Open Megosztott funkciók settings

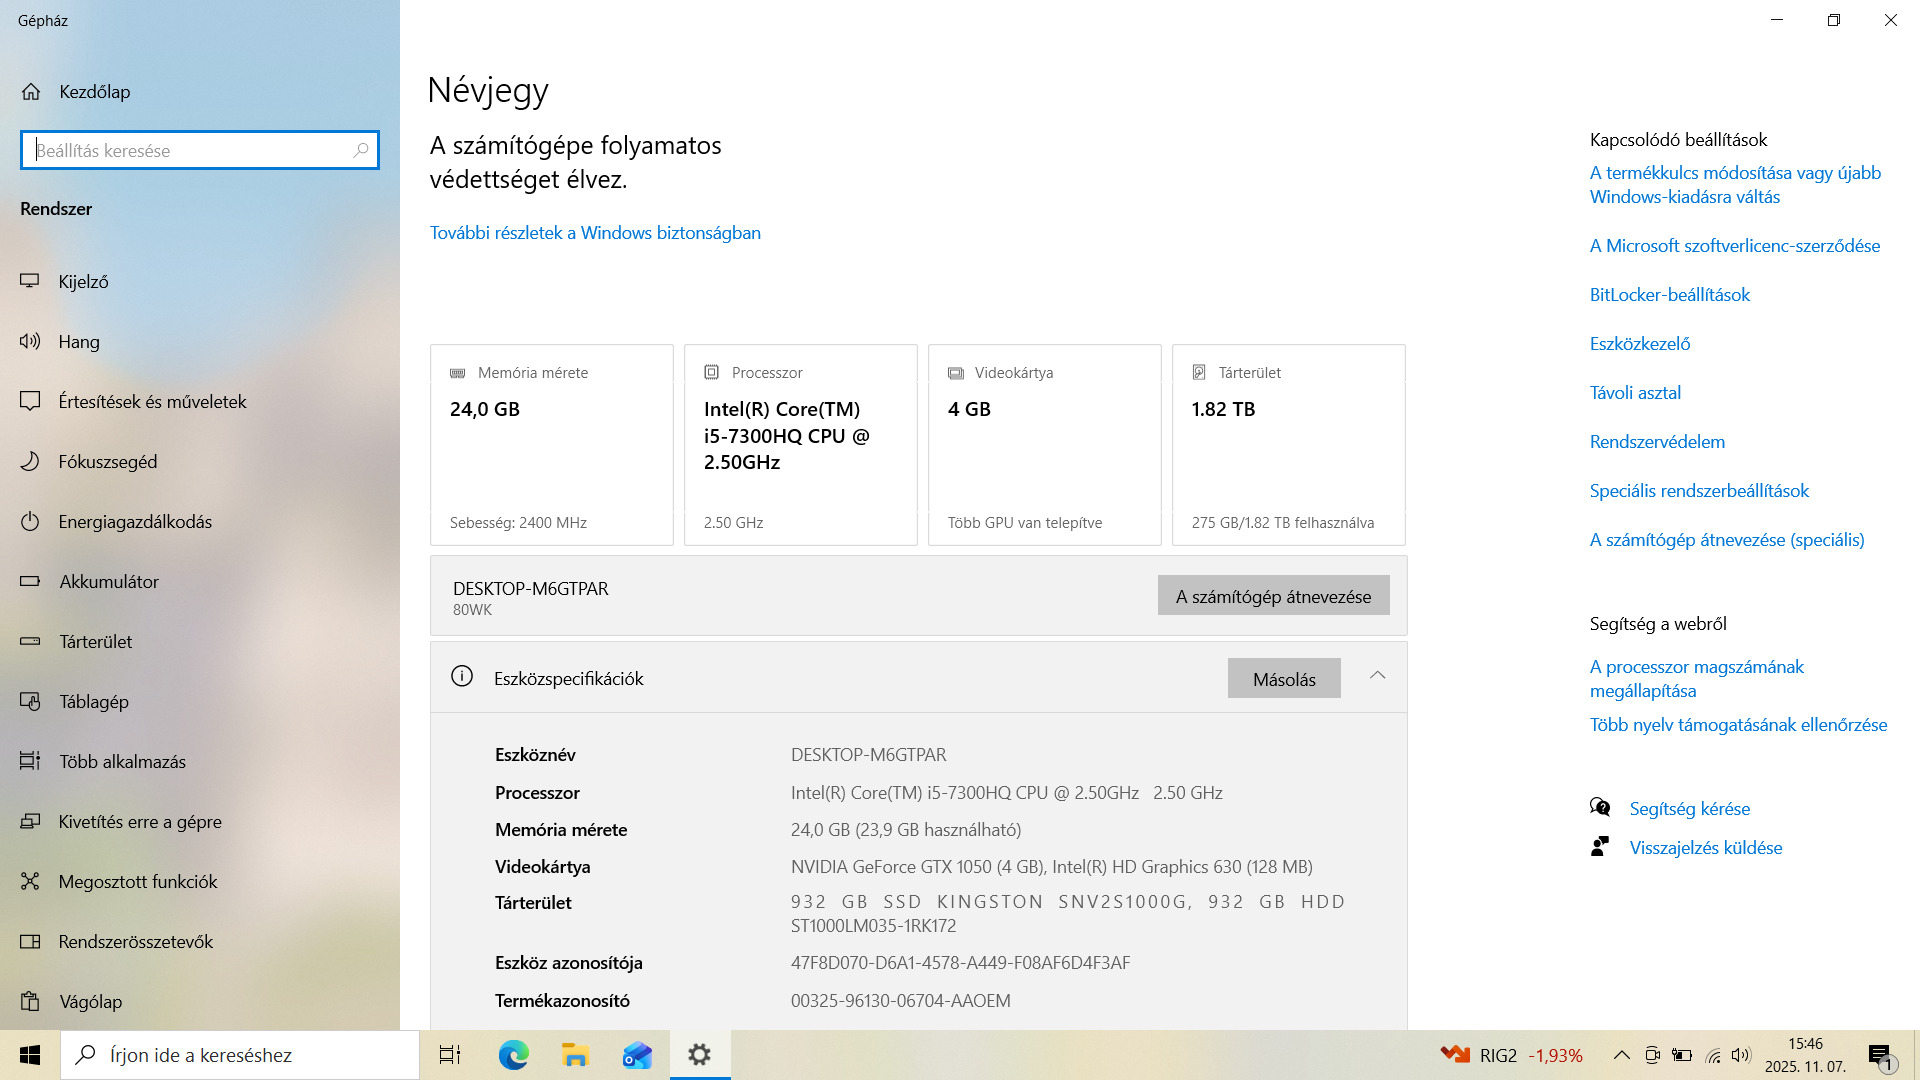pos(137,882)
